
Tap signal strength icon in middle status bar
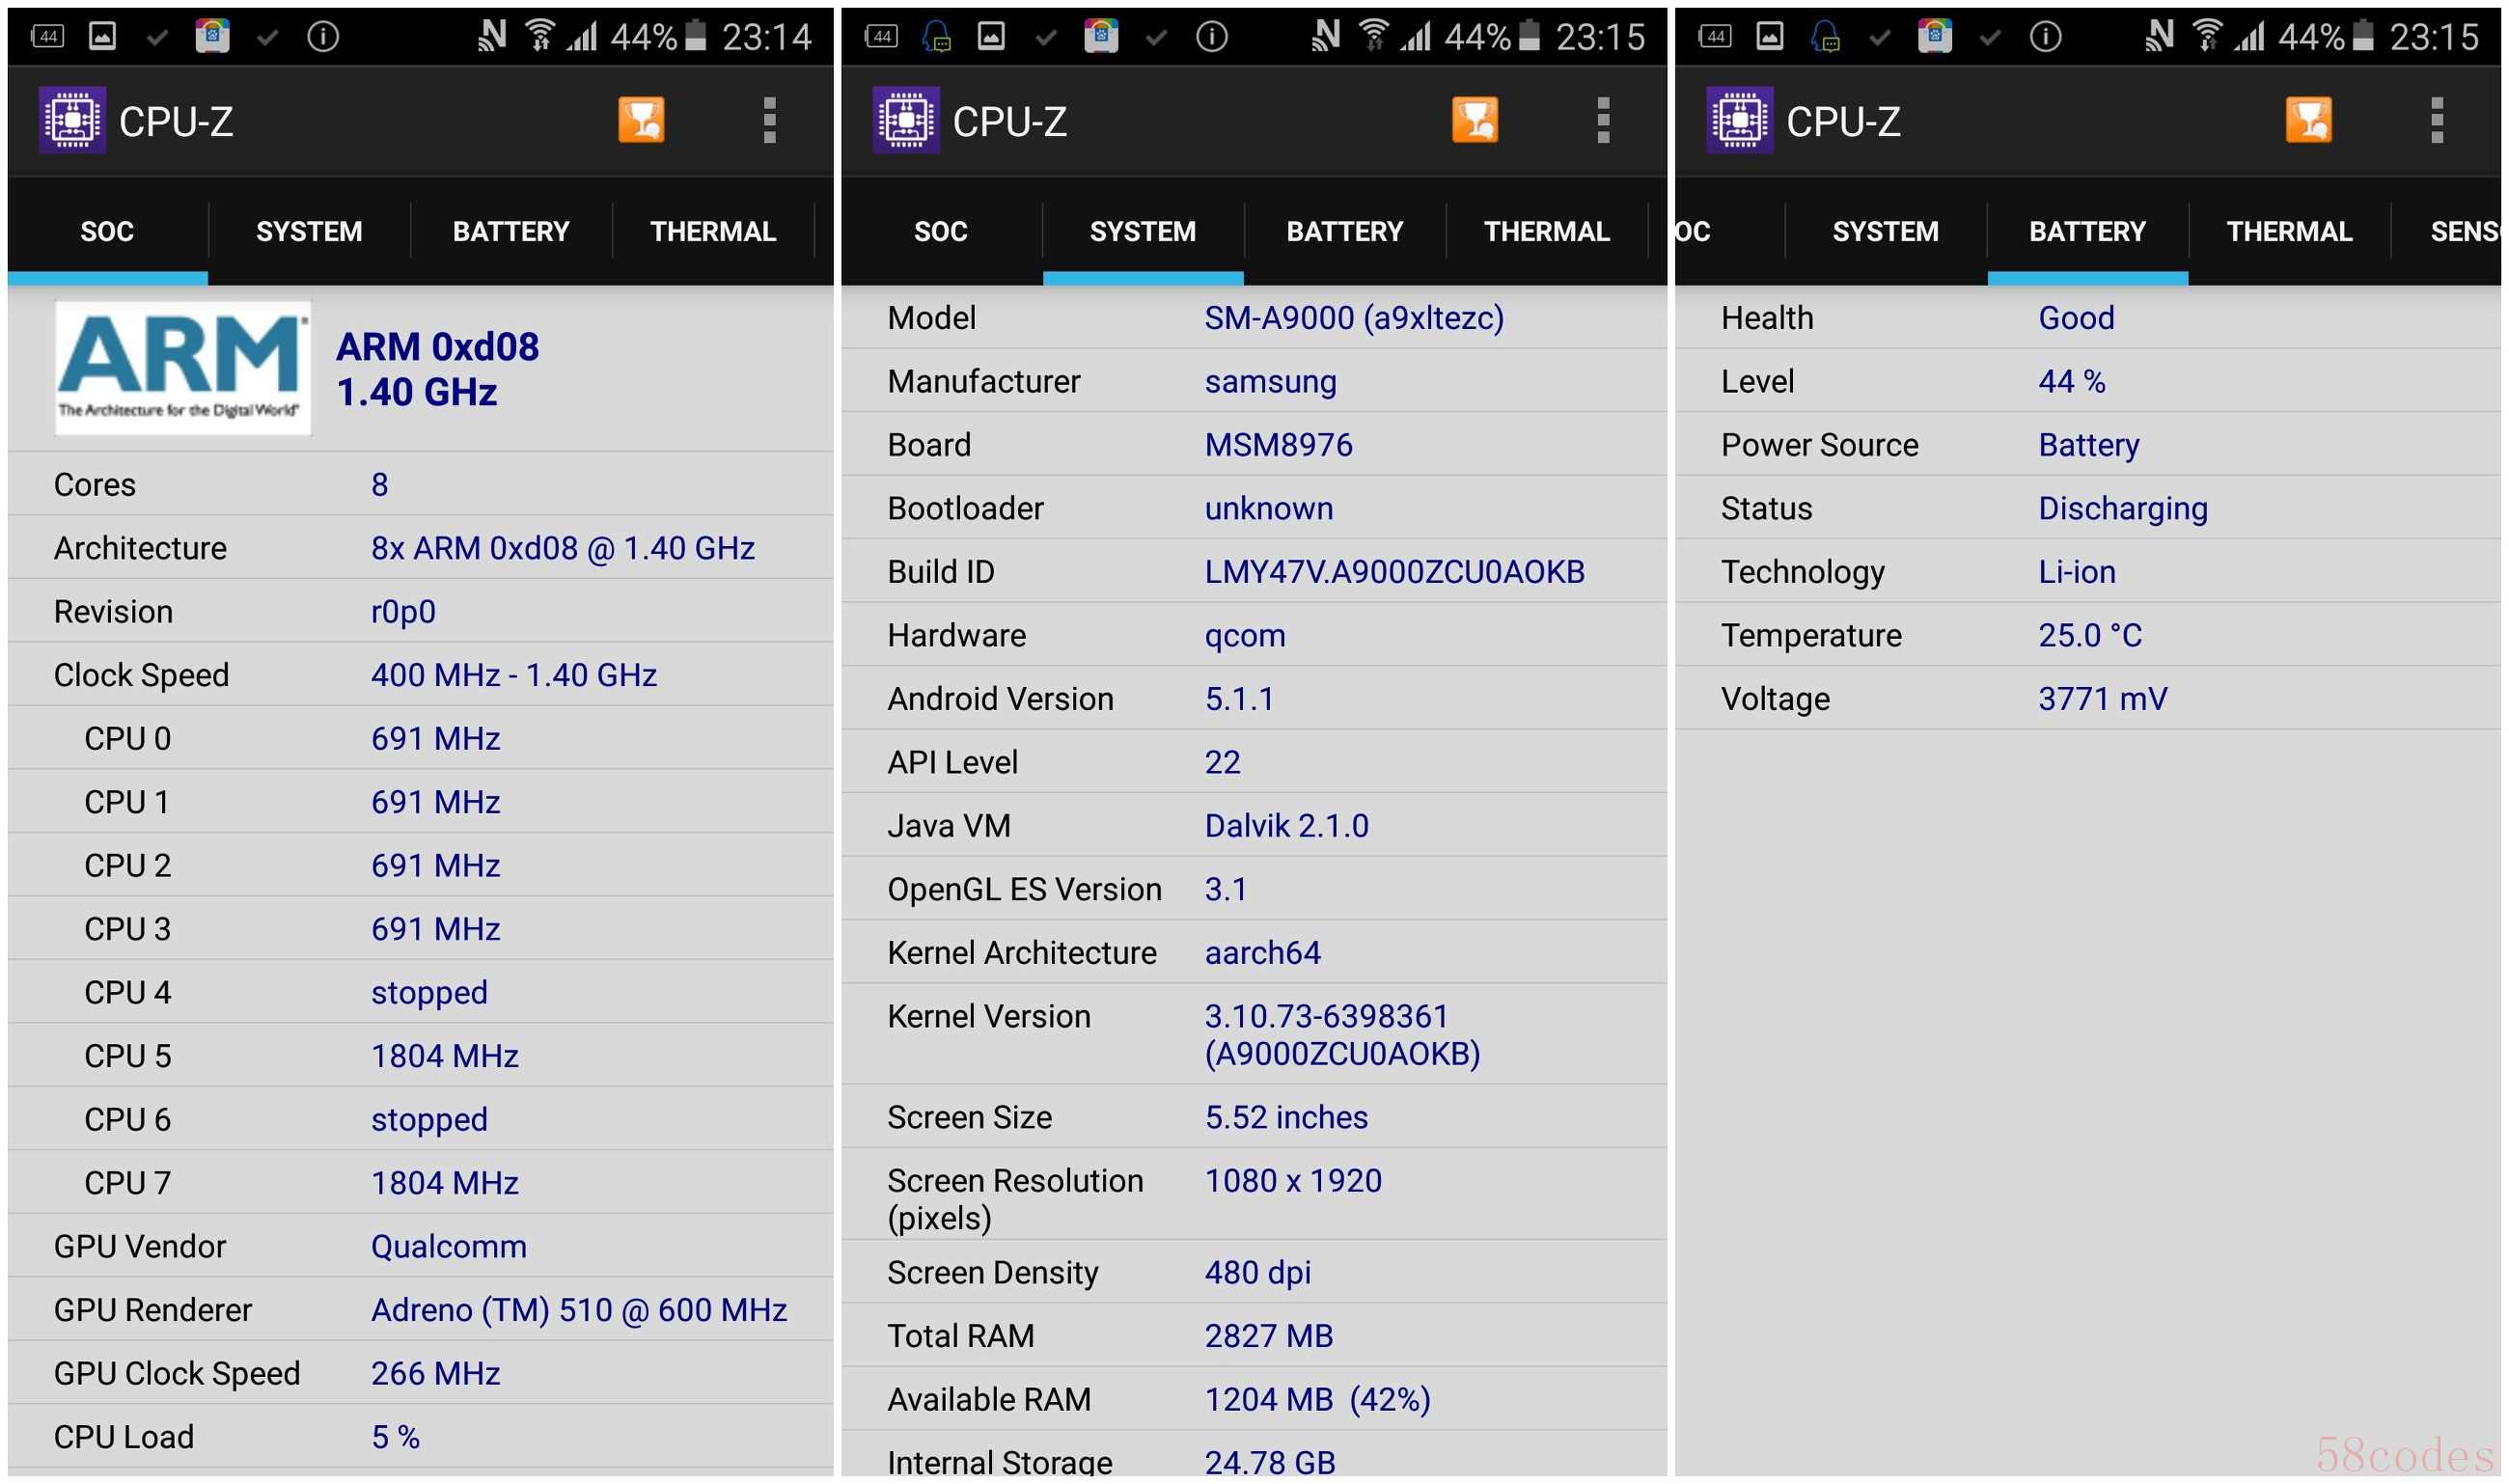(1416, 37)
